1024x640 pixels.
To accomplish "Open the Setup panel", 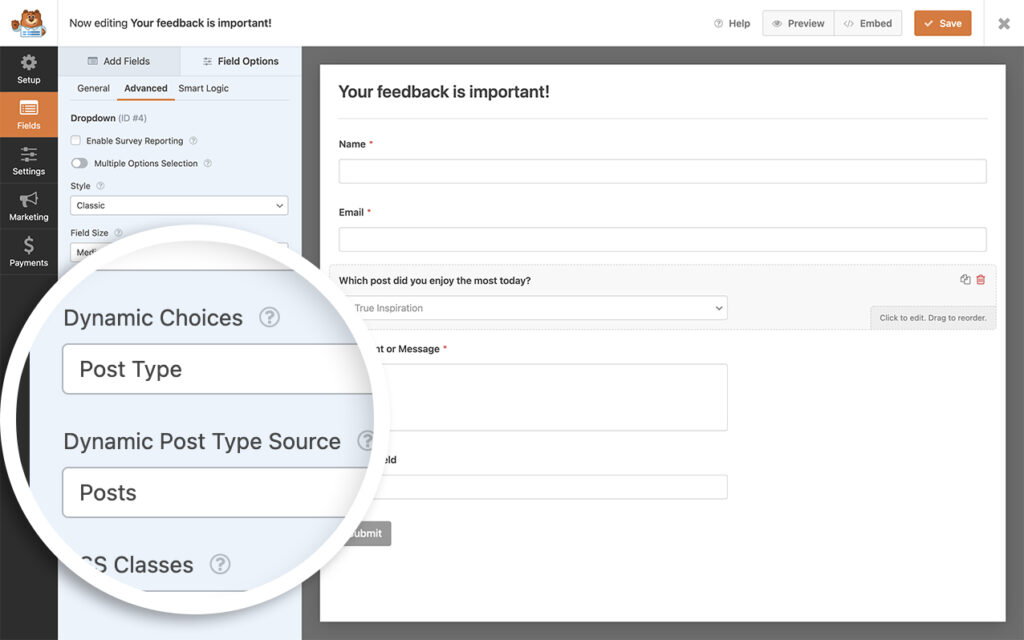I will pos(29,69).
